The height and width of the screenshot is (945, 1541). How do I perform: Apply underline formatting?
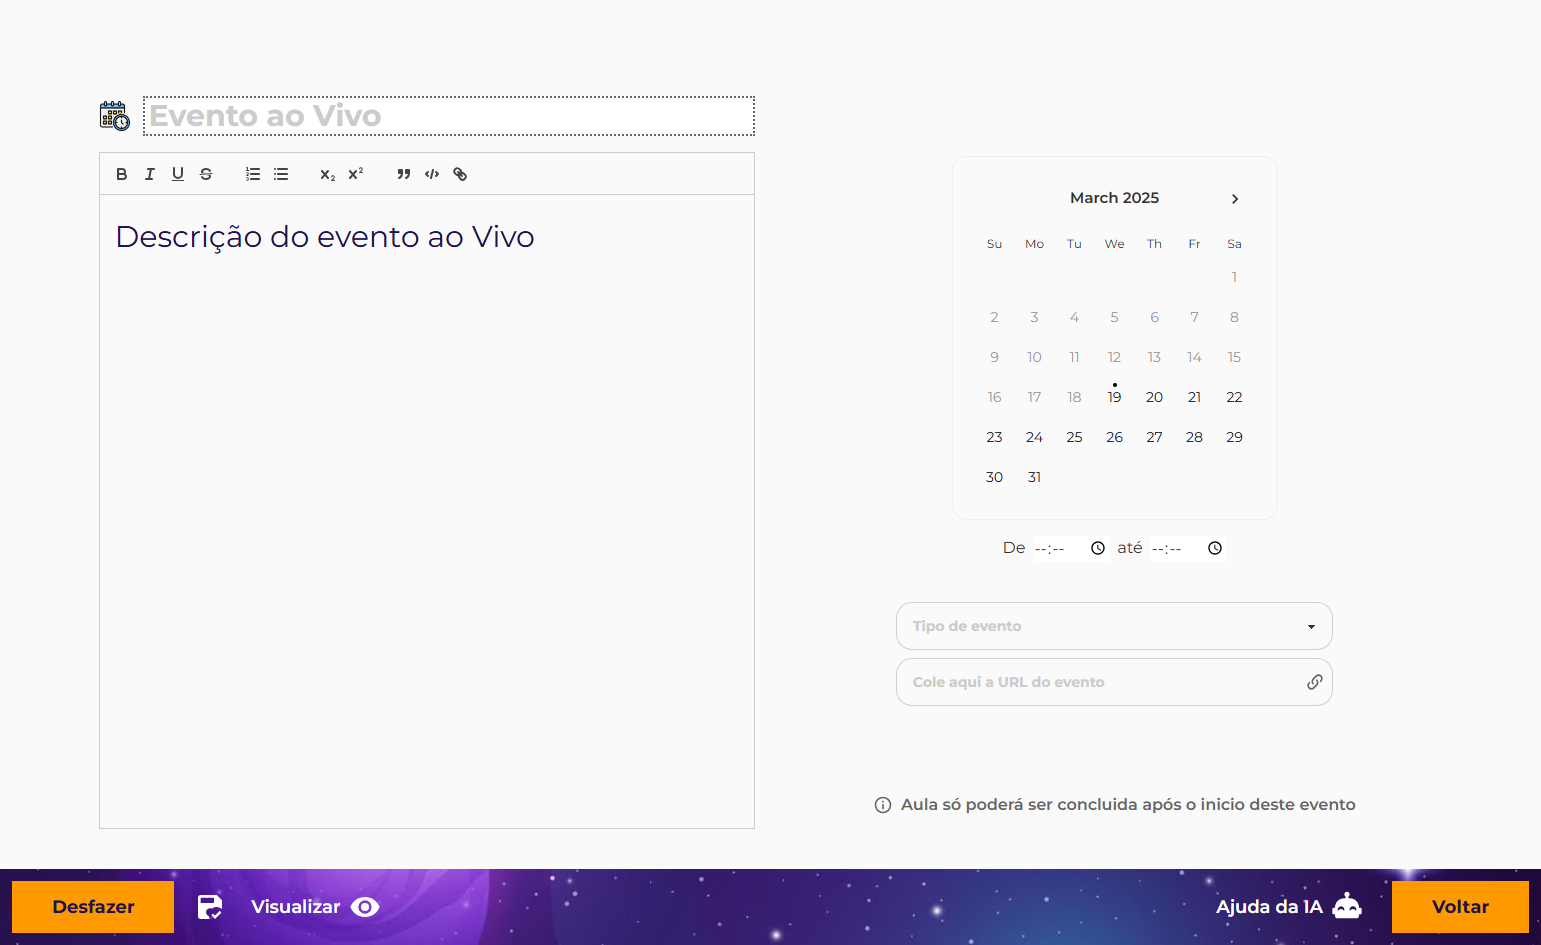(x=178, y=174)
